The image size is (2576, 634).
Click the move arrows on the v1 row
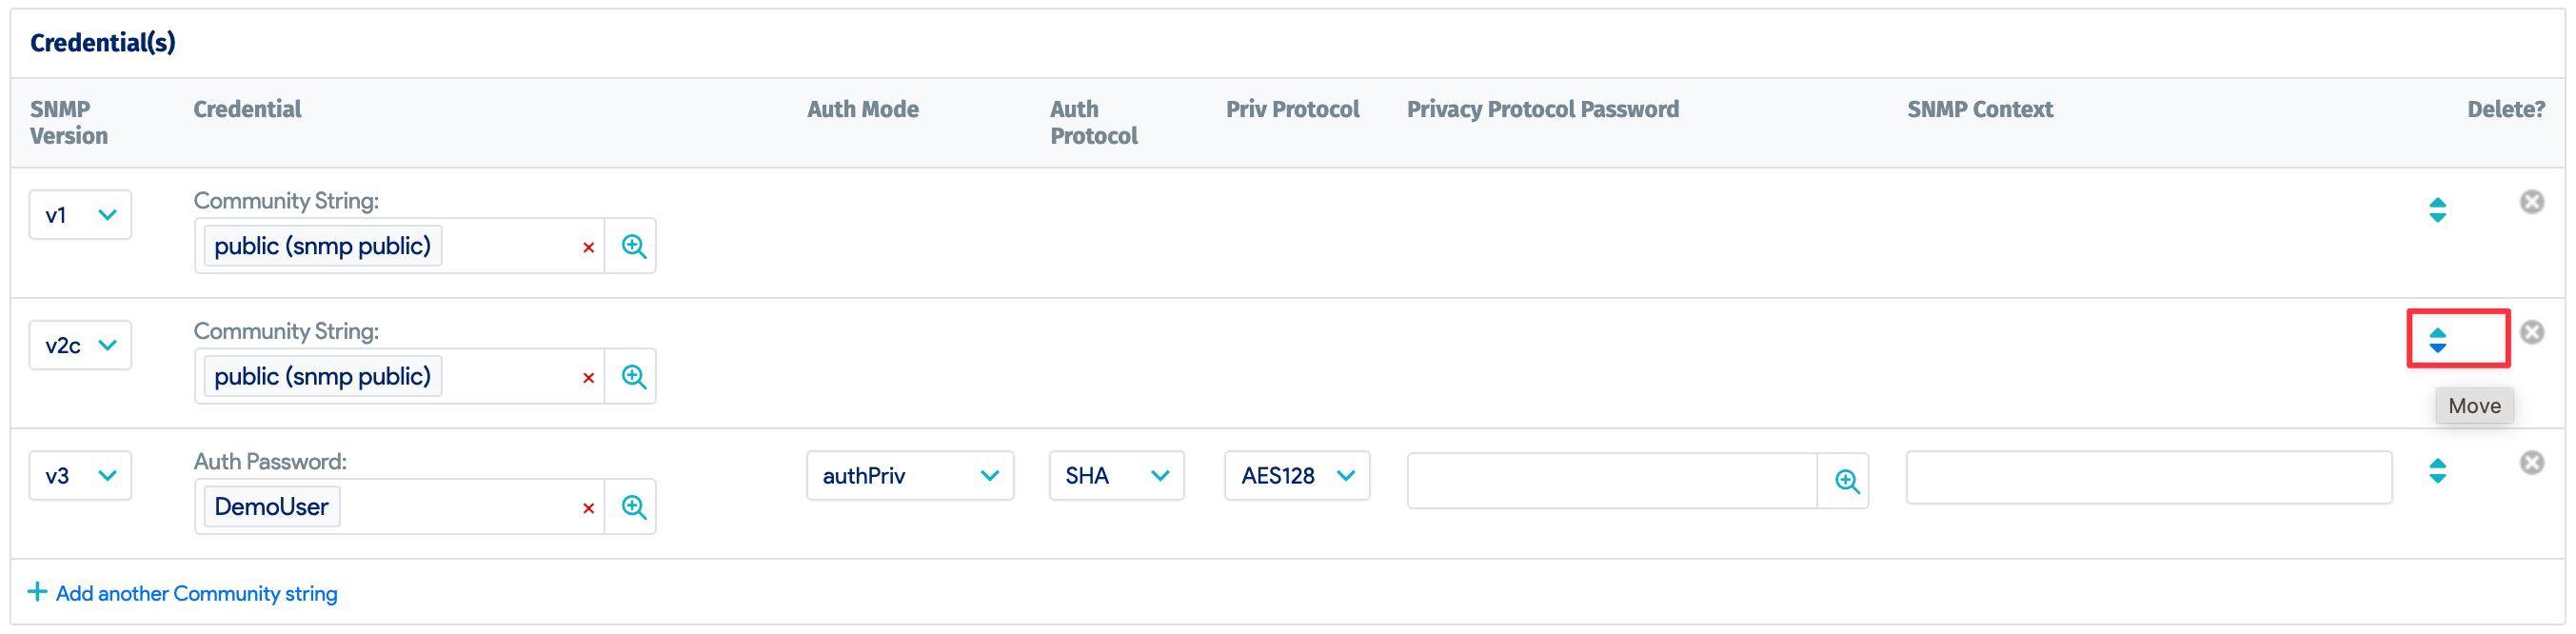pos(2438,210)
